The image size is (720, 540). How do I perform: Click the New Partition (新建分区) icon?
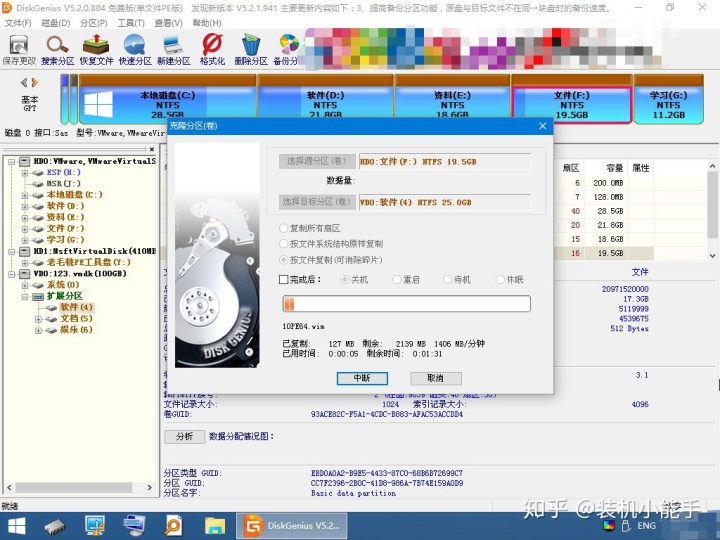pyautogui.click(x=174, y=49)
